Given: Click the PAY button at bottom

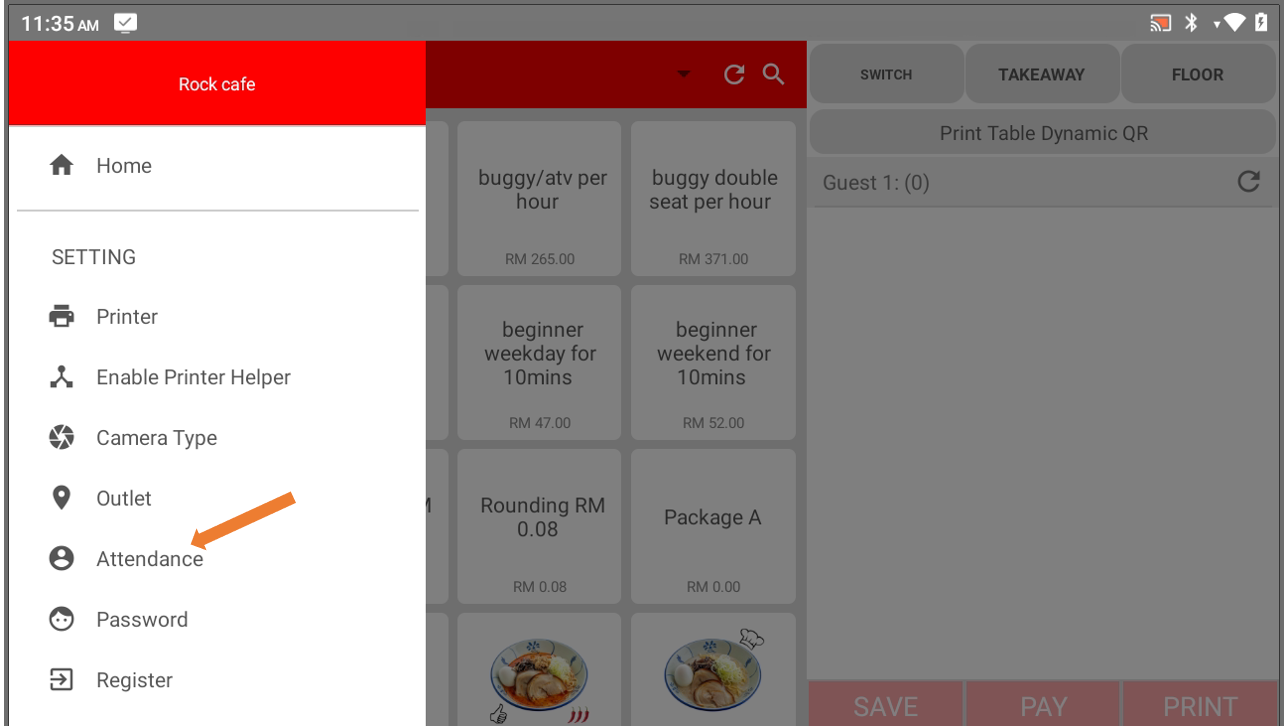Looking at the screenshot, I should (x=1043, y=705).
